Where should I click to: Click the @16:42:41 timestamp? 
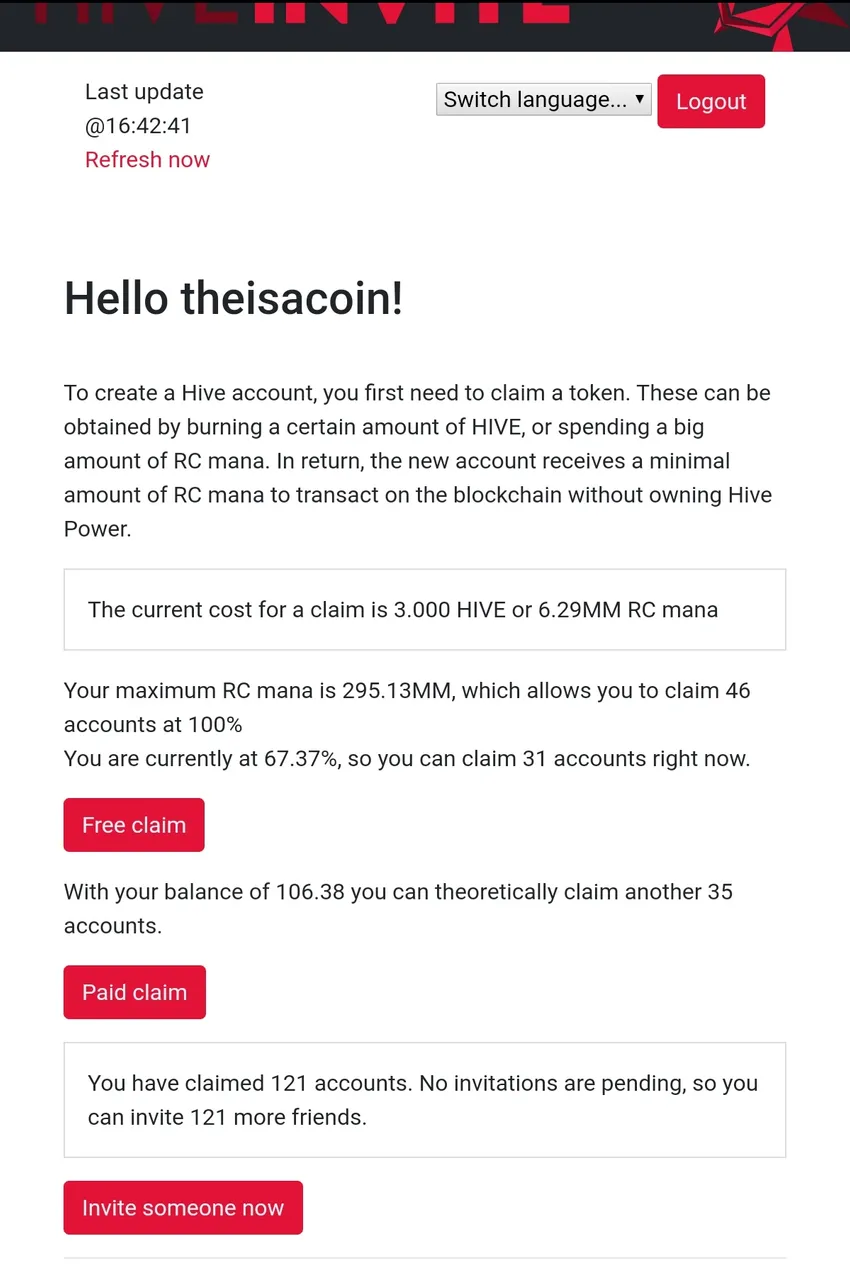tap(138, 126)
